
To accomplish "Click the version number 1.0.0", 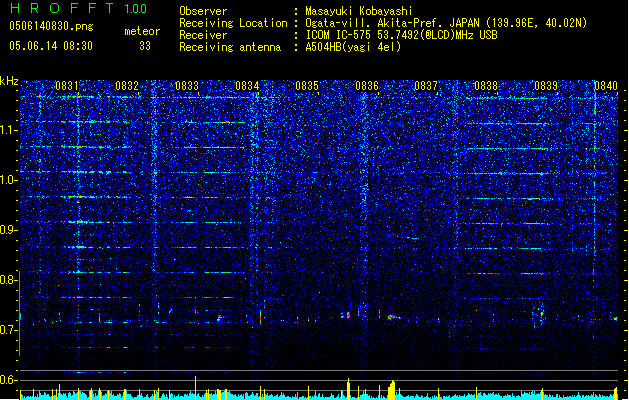I will pyautogui.click(x=135, y=8).
